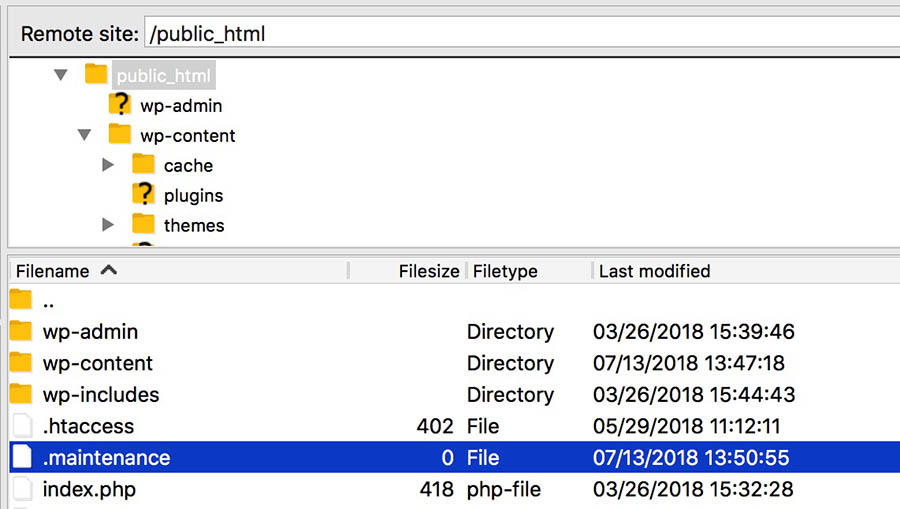The width and height of the screenshot is (900, 509).
Task: Expand the themes folder in tree
Action: click(x=109, y=225)
